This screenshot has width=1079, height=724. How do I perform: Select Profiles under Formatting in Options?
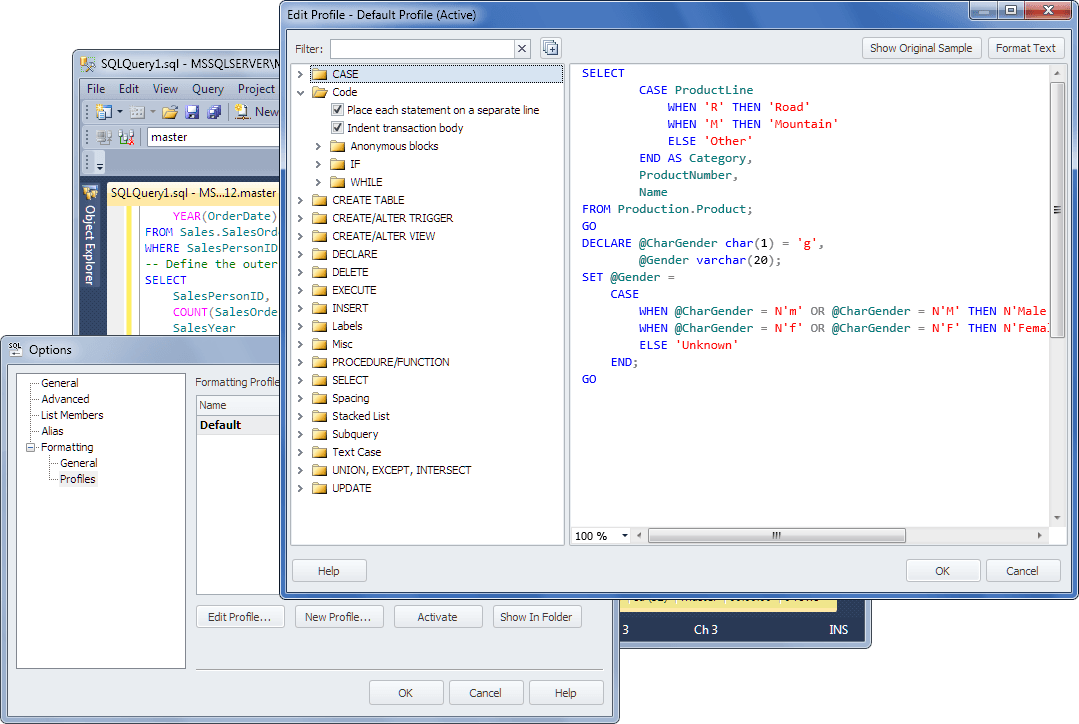tap(77, 479)
